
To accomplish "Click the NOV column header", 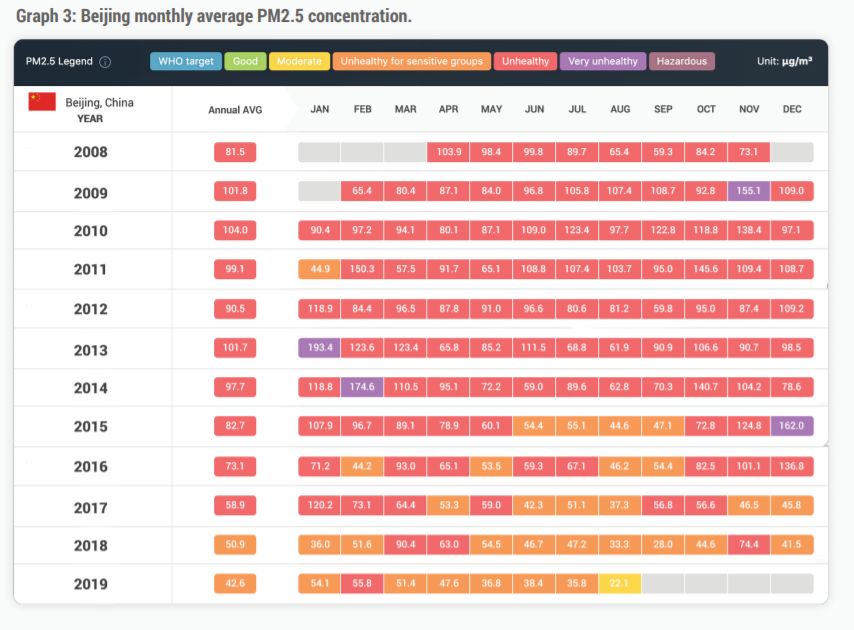I will (749, 109).
